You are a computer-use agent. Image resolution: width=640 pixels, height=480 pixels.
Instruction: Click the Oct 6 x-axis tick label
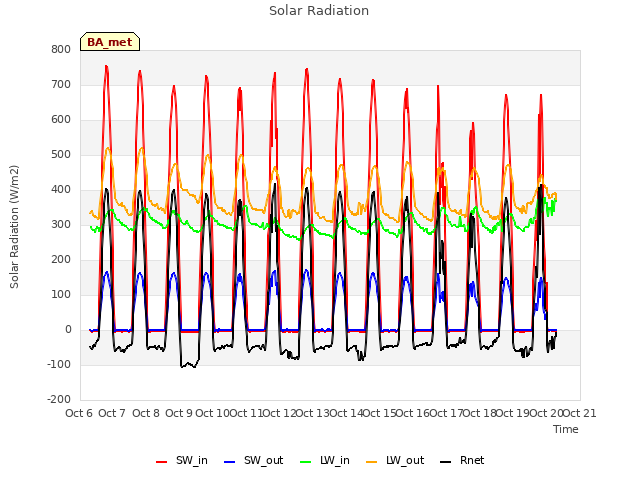pos(79,413)
